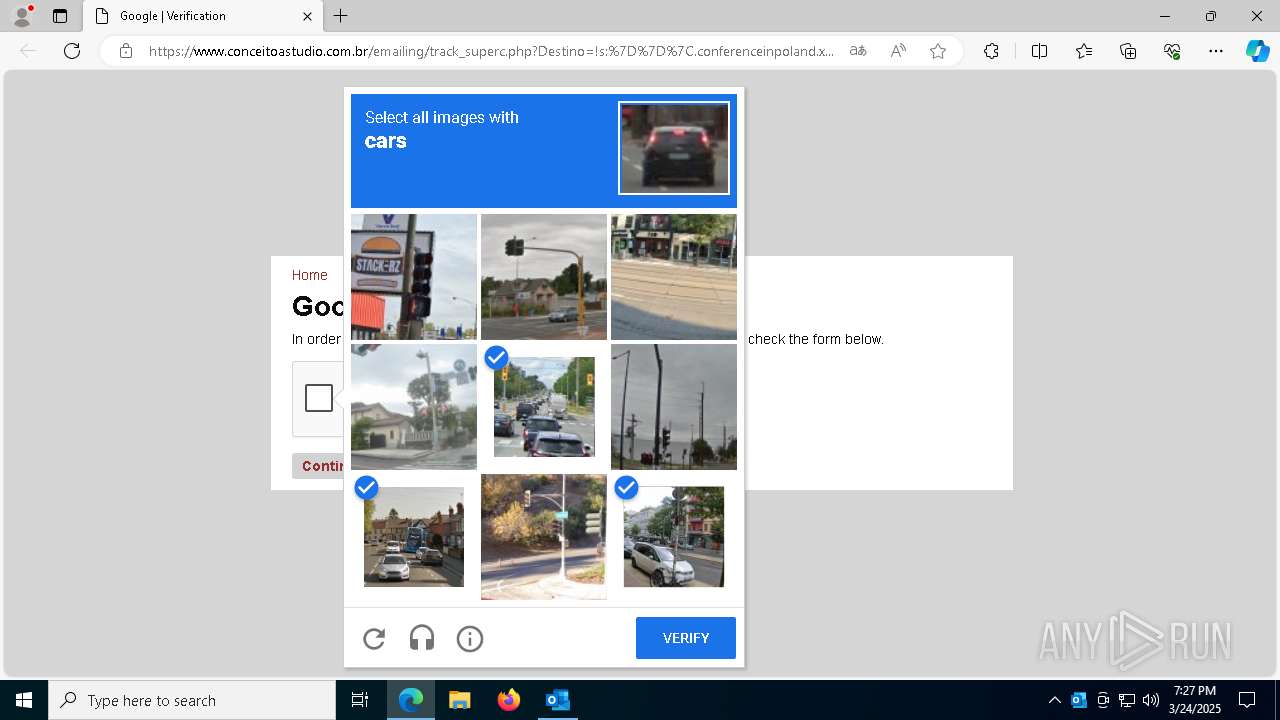Open volume control in system tray
The height and width of the screenshot is (720, 1280).
click(x=1151, y=700)
